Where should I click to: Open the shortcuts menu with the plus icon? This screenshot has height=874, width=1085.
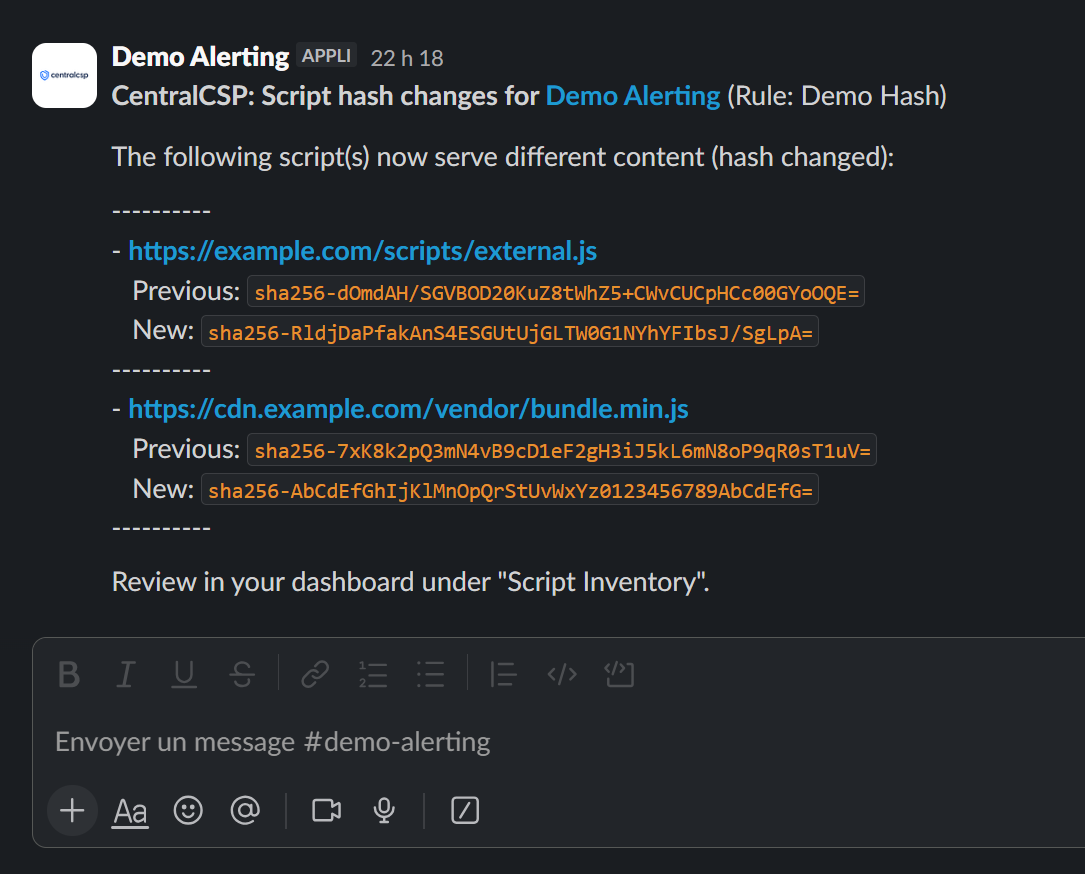coord(71,811)
